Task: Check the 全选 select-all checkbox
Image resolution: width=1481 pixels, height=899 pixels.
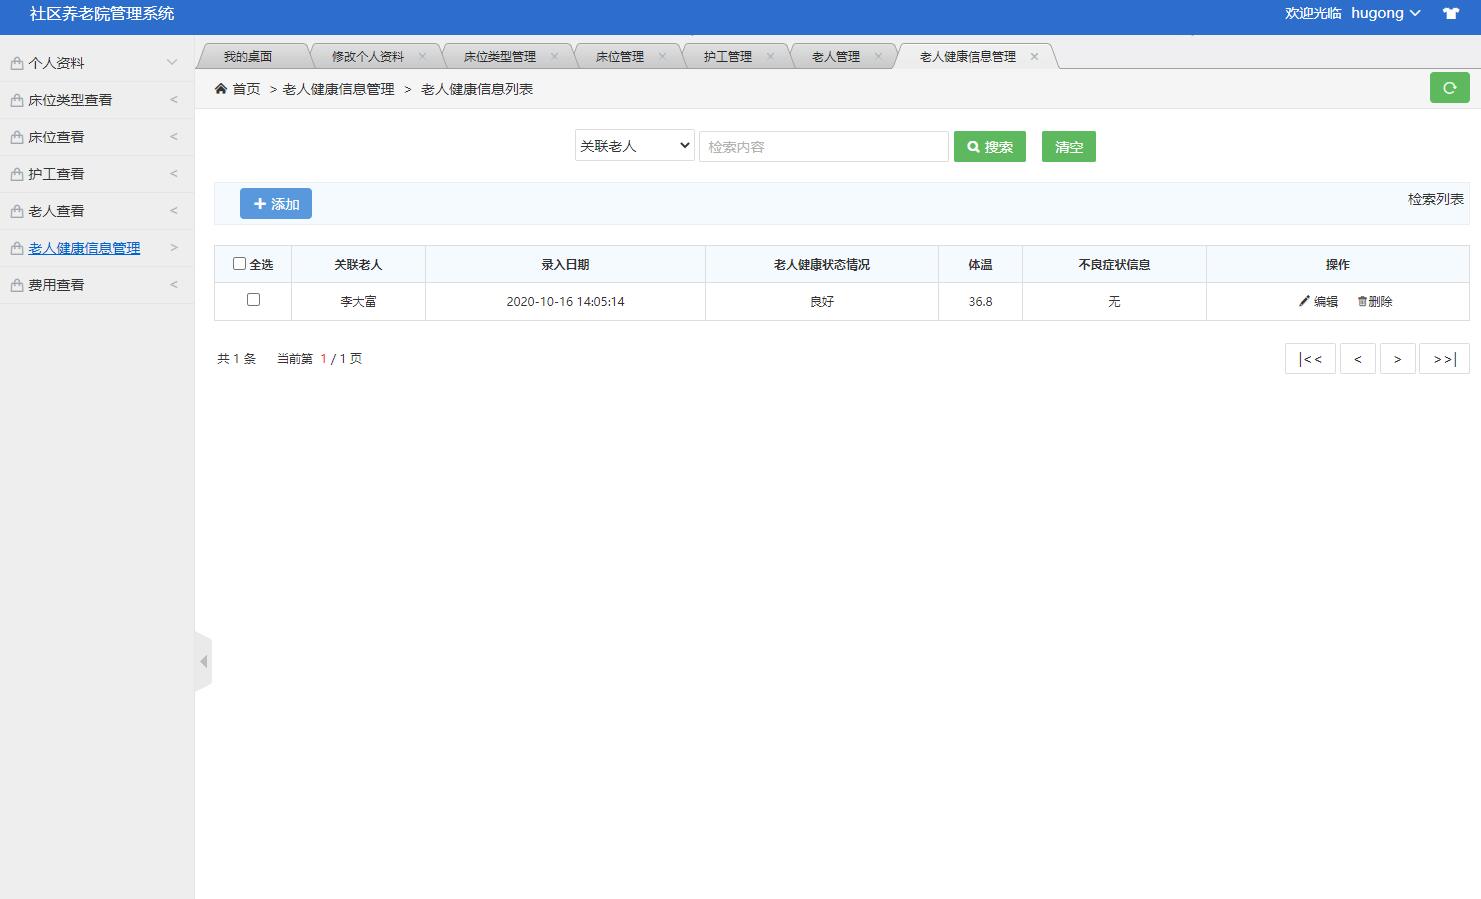Action: coord(237,263)
